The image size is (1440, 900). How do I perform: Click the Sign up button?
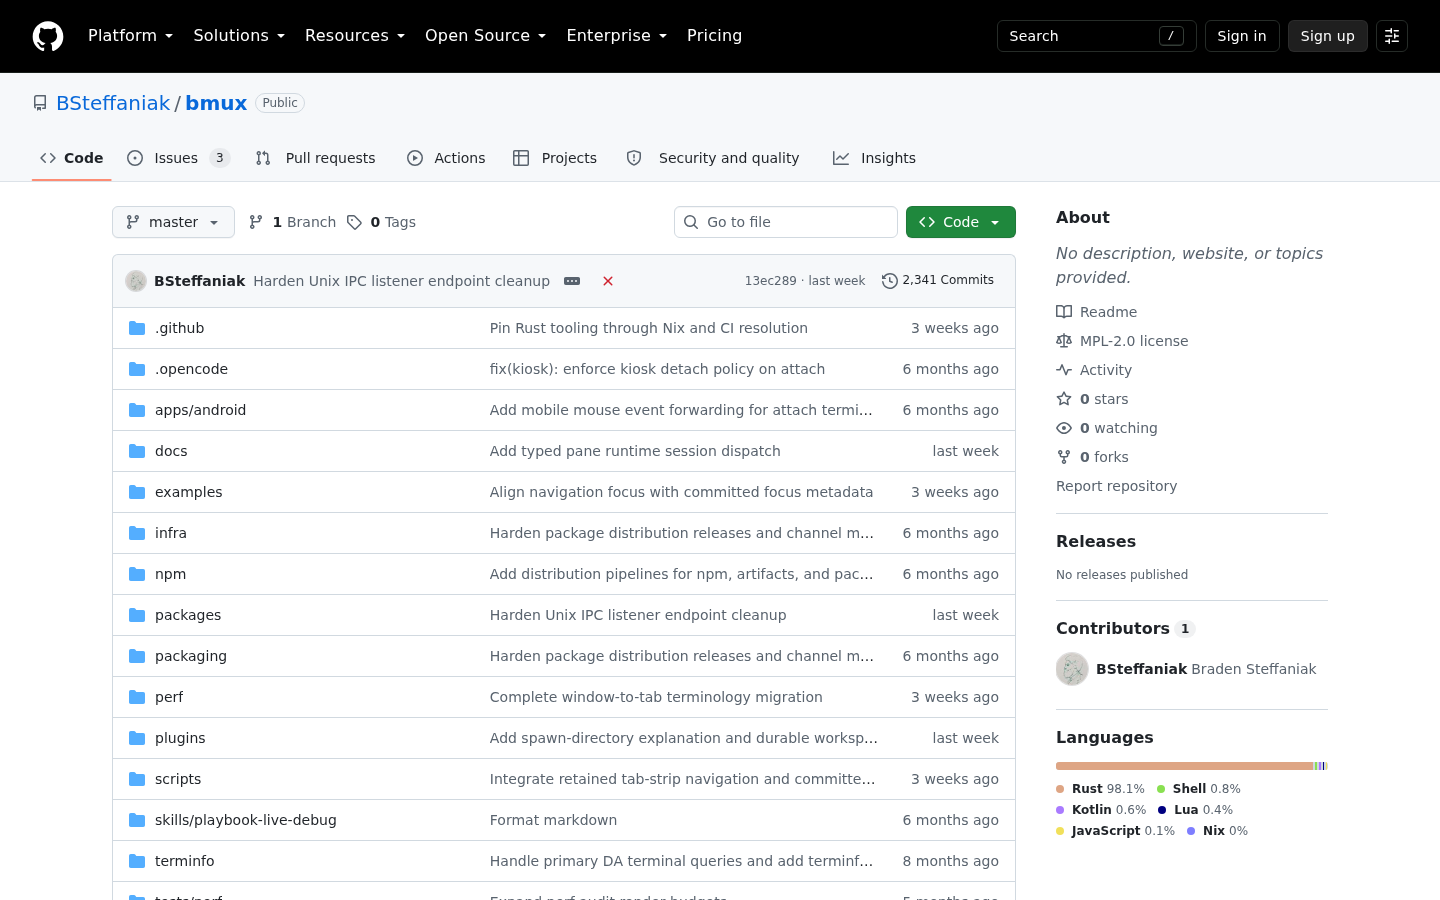point(1327,36)
